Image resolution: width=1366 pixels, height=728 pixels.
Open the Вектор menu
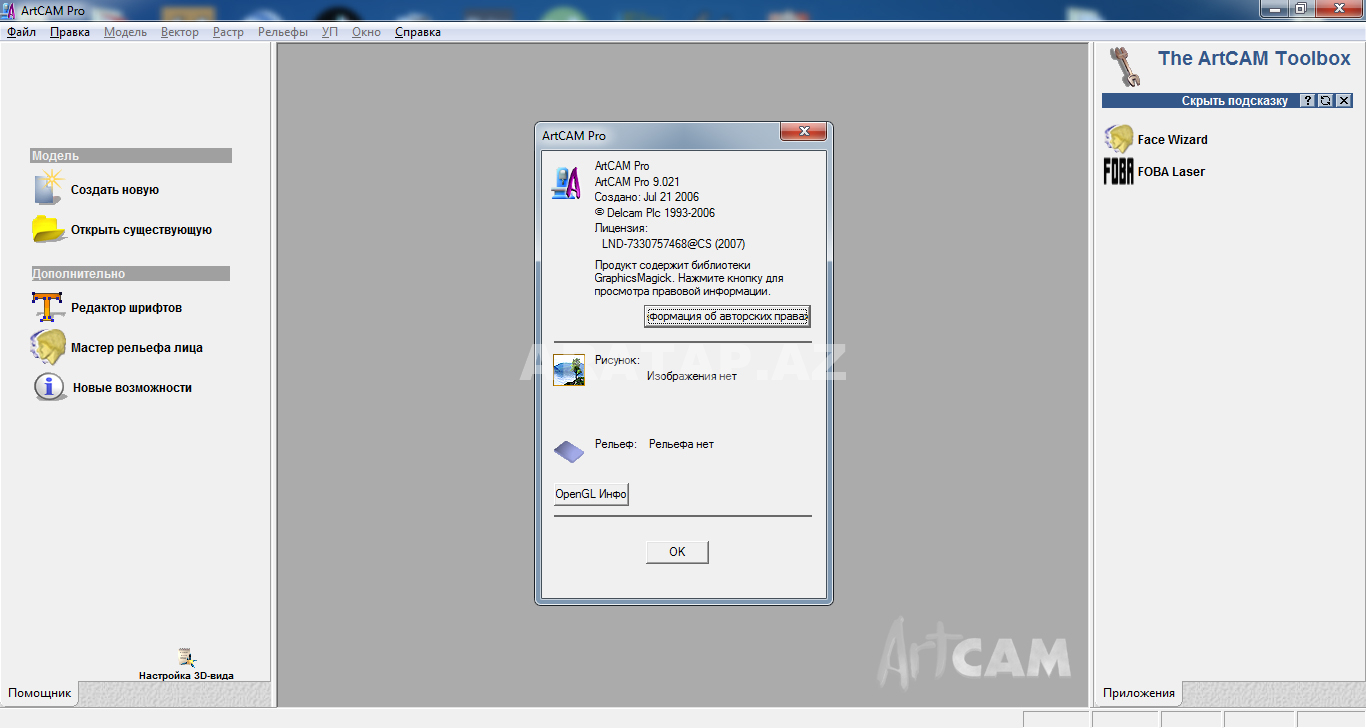click(x=180, y=32)
